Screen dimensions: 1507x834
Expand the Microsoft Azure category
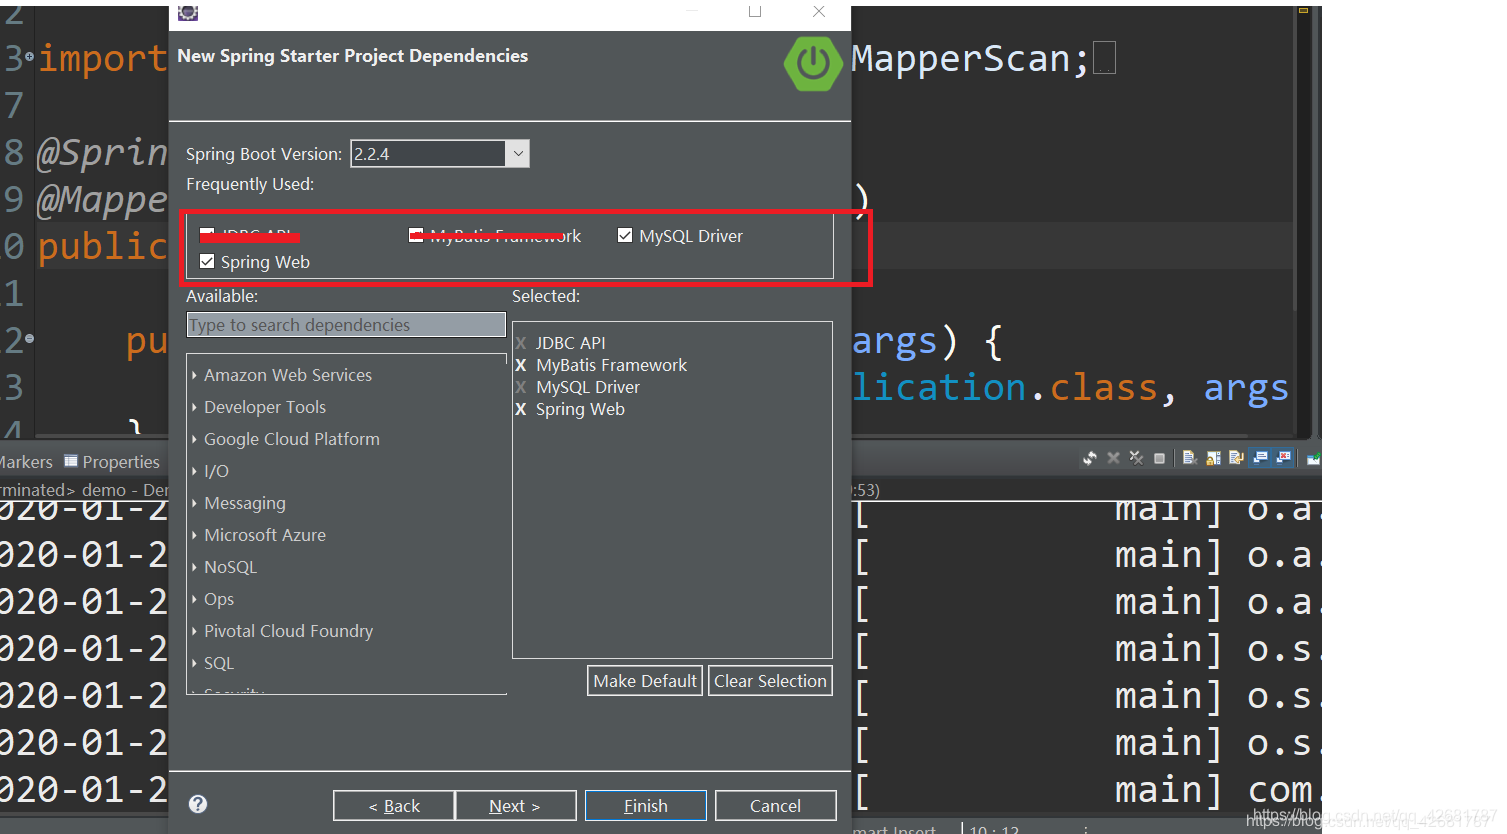click(x=194, y=535)
